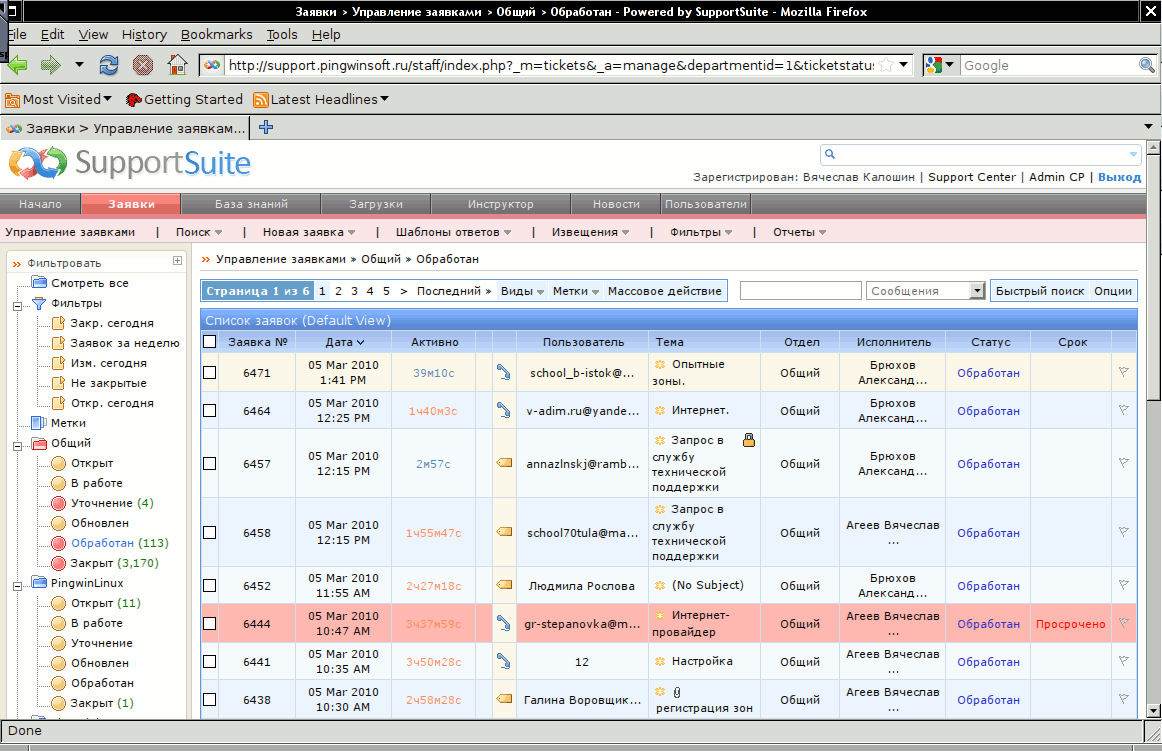
Task: Collapse the Общий department tree node
Action: 17,443
